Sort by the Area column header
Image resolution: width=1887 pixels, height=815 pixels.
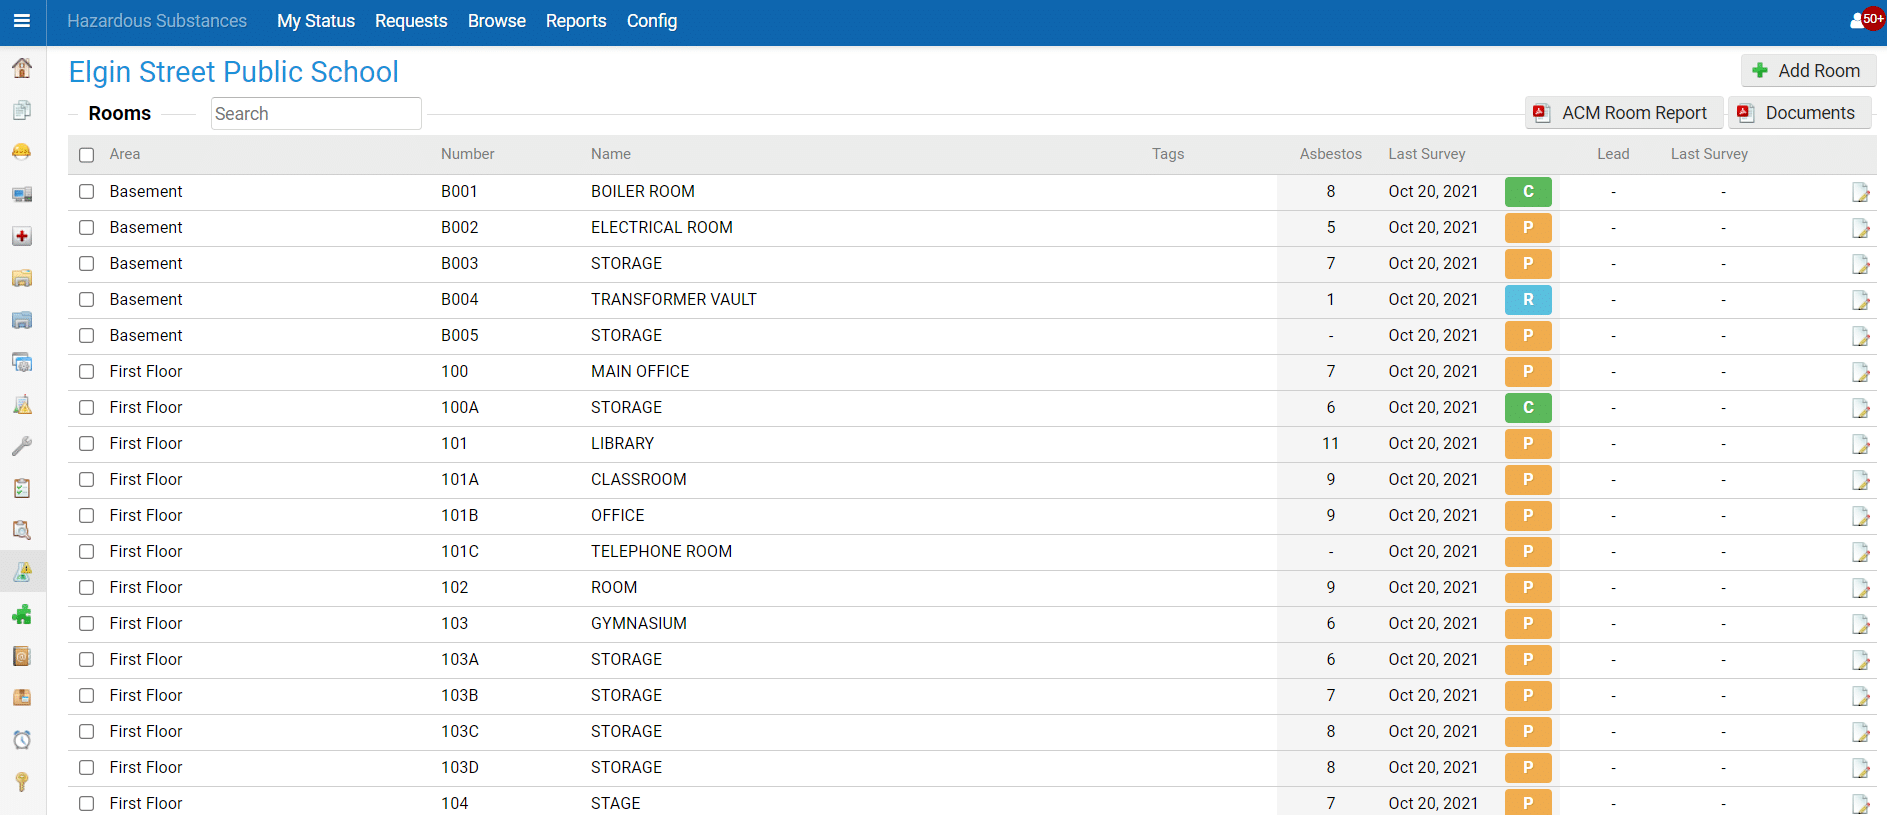tap(125, 154)
